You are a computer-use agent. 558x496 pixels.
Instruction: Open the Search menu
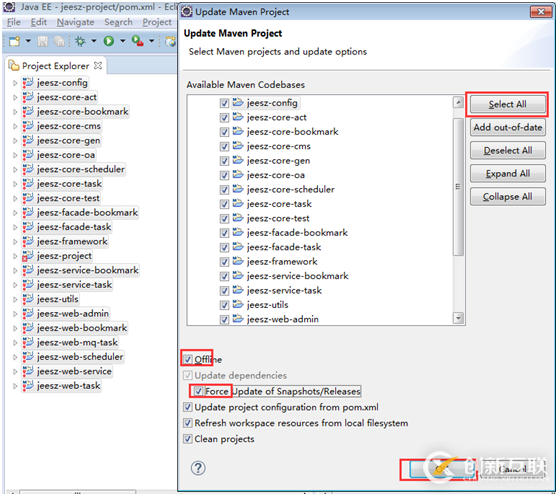[x=118, y=22]
